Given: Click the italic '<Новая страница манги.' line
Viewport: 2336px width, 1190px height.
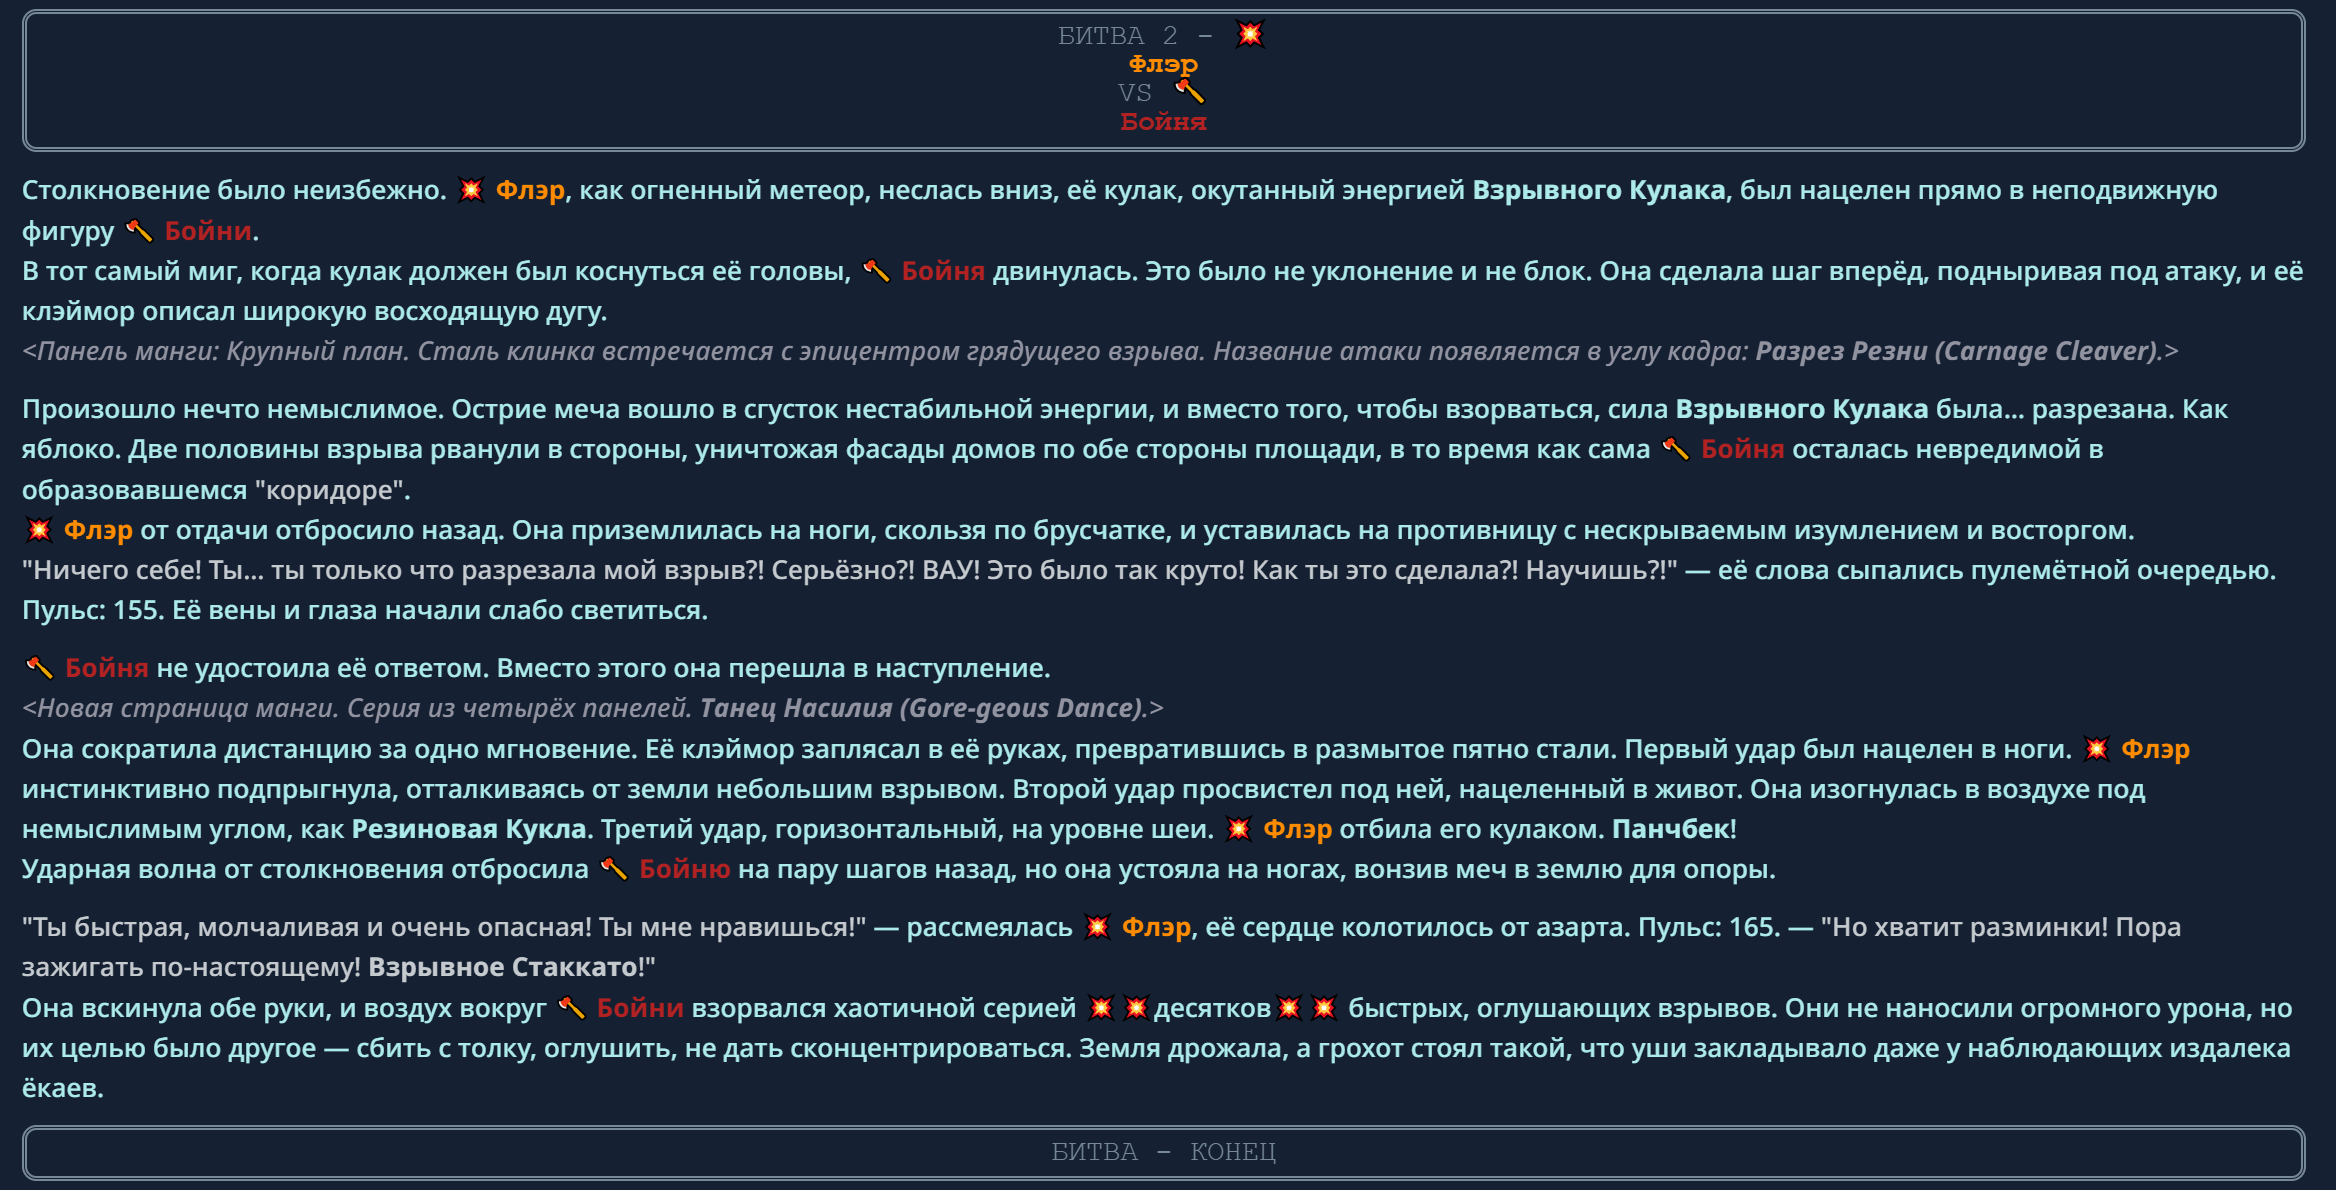Looking at the screenshot, I should click(x=593, y=708).
